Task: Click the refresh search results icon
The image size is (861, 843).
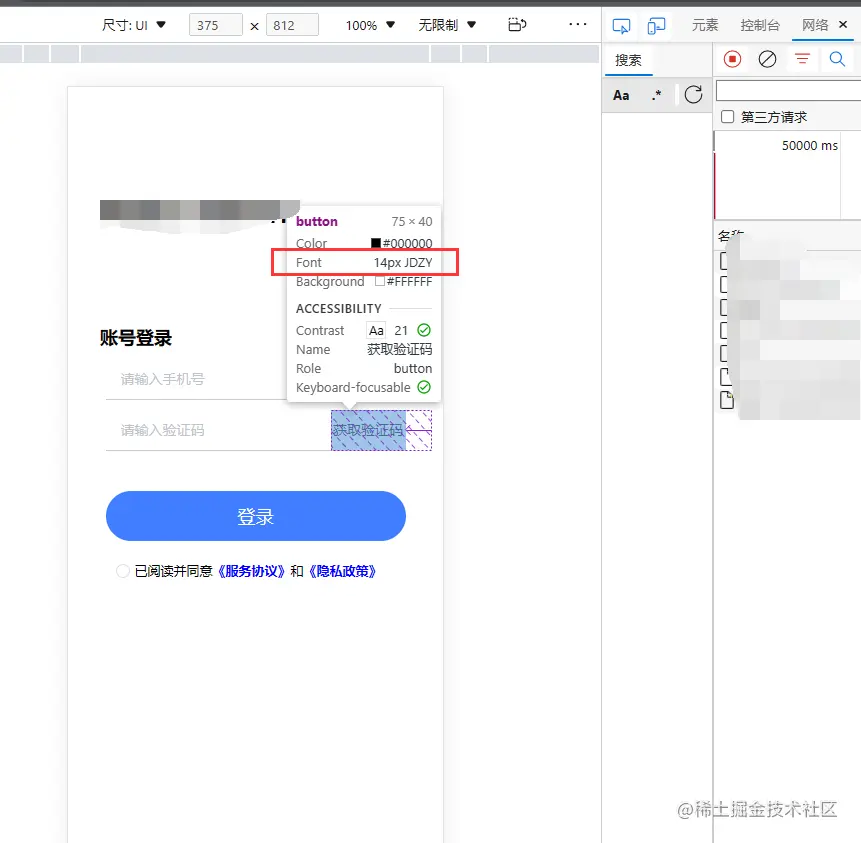Action: 693,94
